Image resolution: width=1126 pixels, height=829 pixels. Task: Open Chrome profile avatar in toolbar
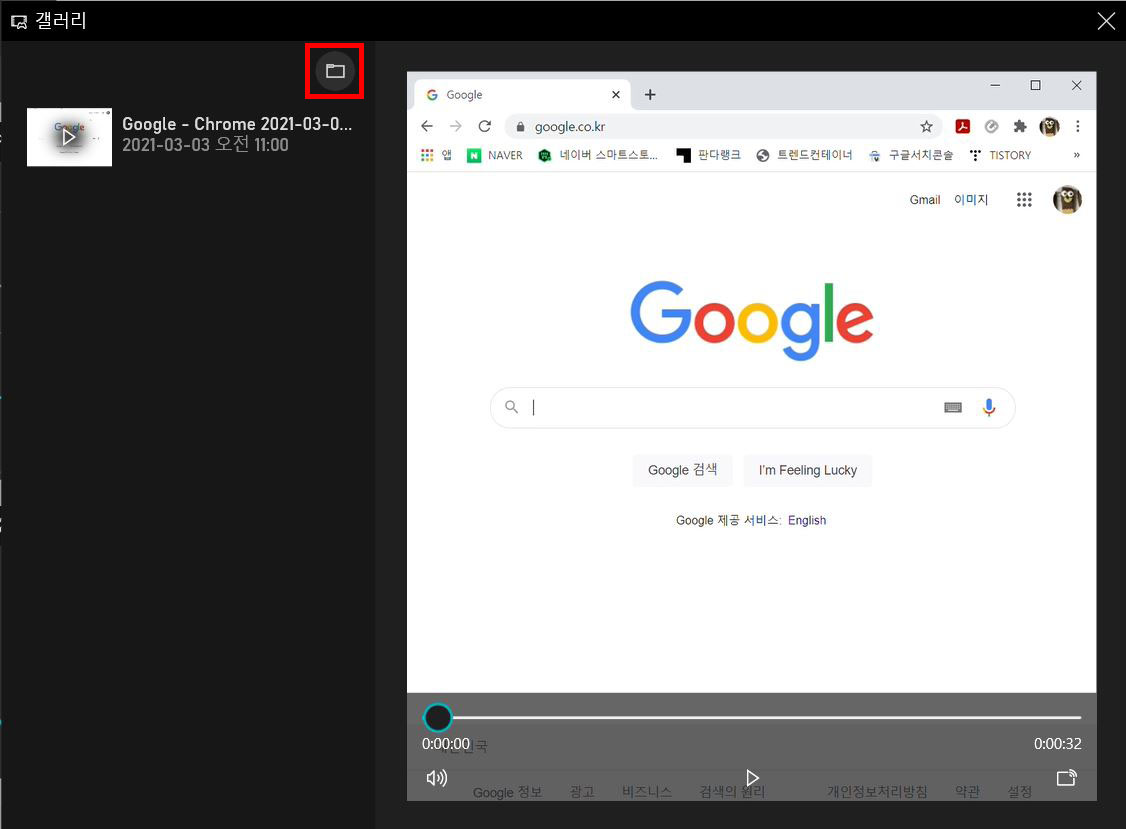[x=1049, y=126]
